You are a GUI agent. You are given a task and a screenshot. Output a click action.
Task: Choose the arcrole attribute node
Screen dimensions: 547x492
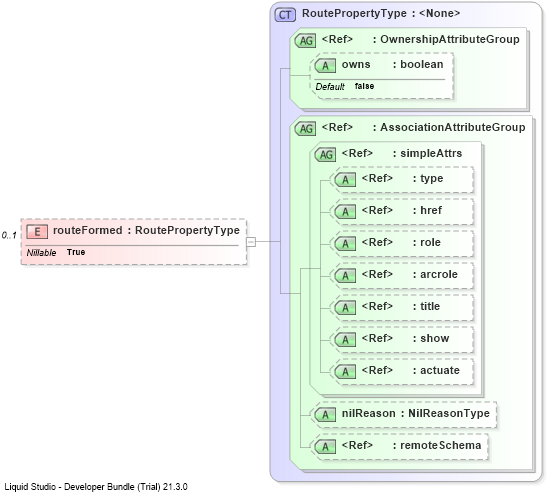402,275
